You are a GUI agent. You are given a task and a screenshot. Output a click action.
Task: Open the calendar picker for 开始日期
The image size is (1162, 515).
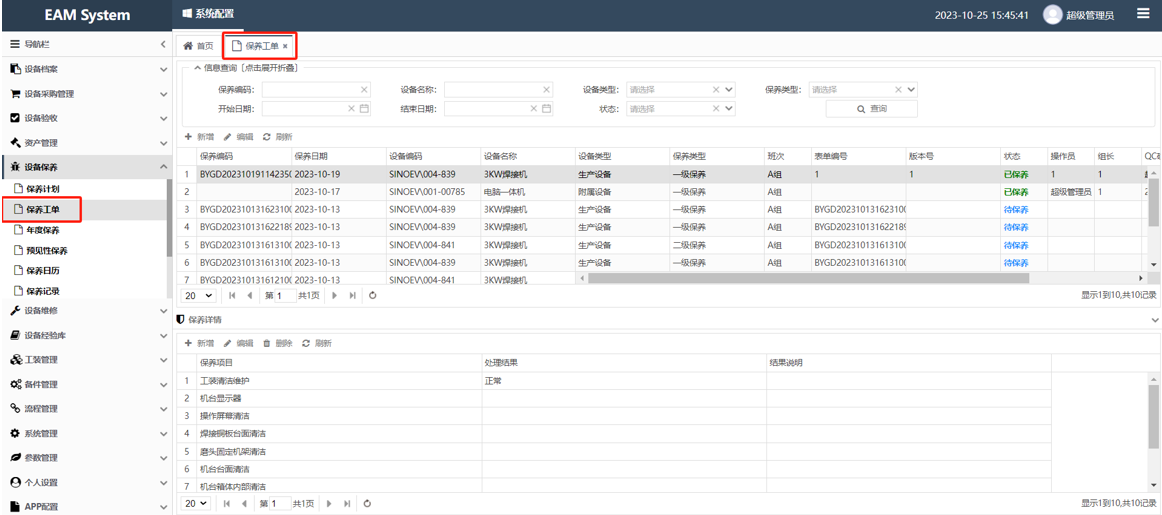(365, 109)
